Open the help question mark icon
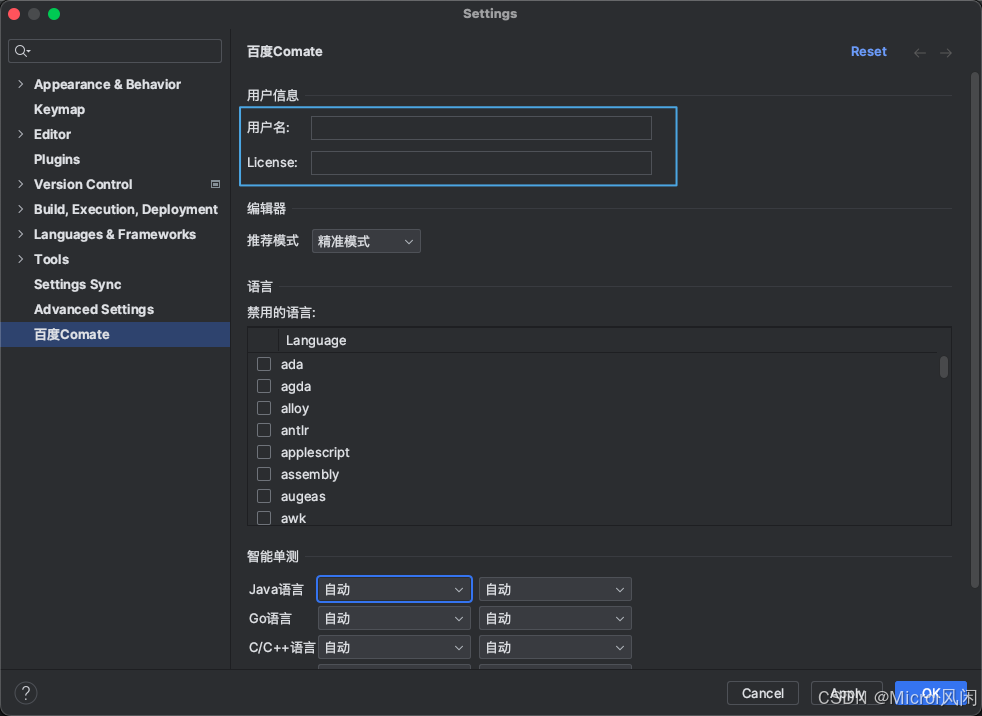Screen dimensions: 982x716 tap(26, 693)
